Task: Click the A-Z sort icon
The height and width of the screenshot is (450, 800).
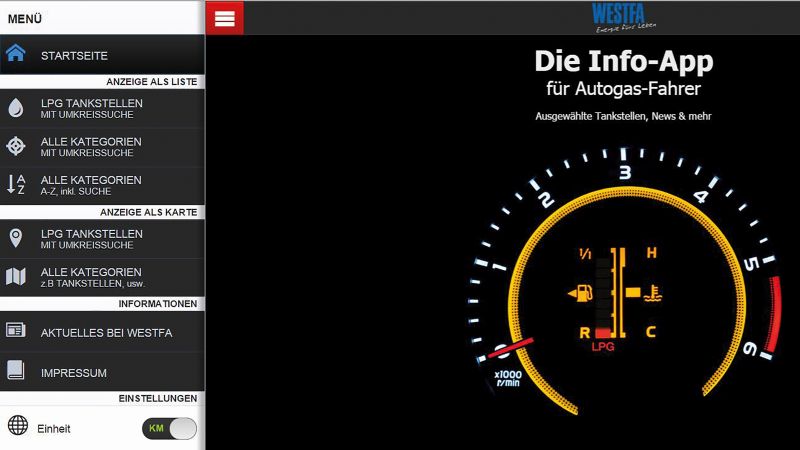Action: [16, 184]
